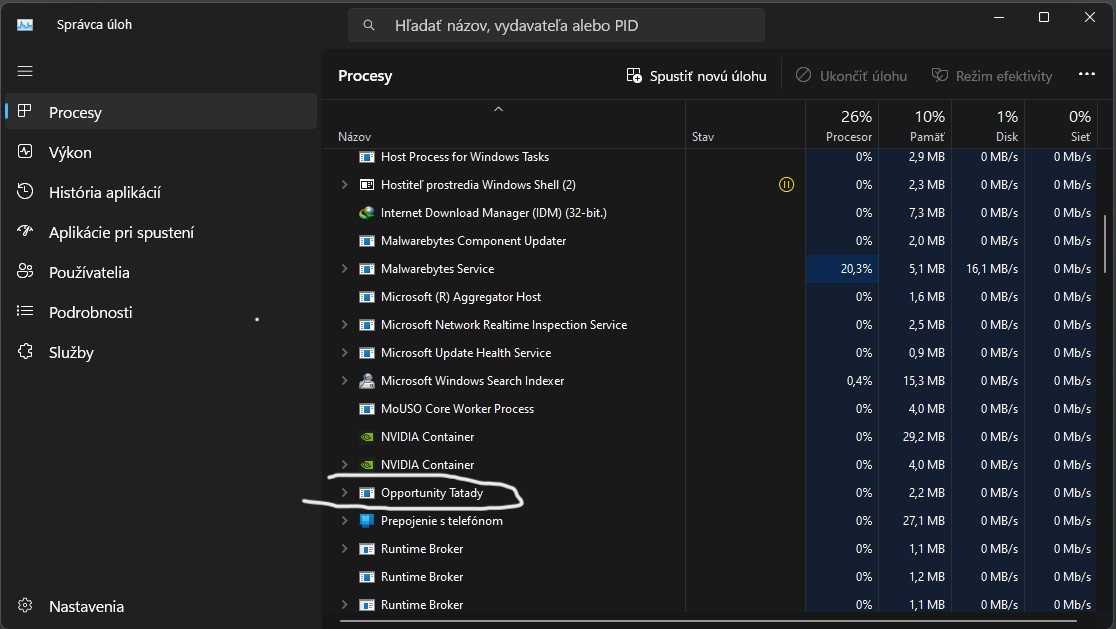Expand Microsoft Windows Search Indexer
This screenshot has height=629, width=1116.
[344, 381]
